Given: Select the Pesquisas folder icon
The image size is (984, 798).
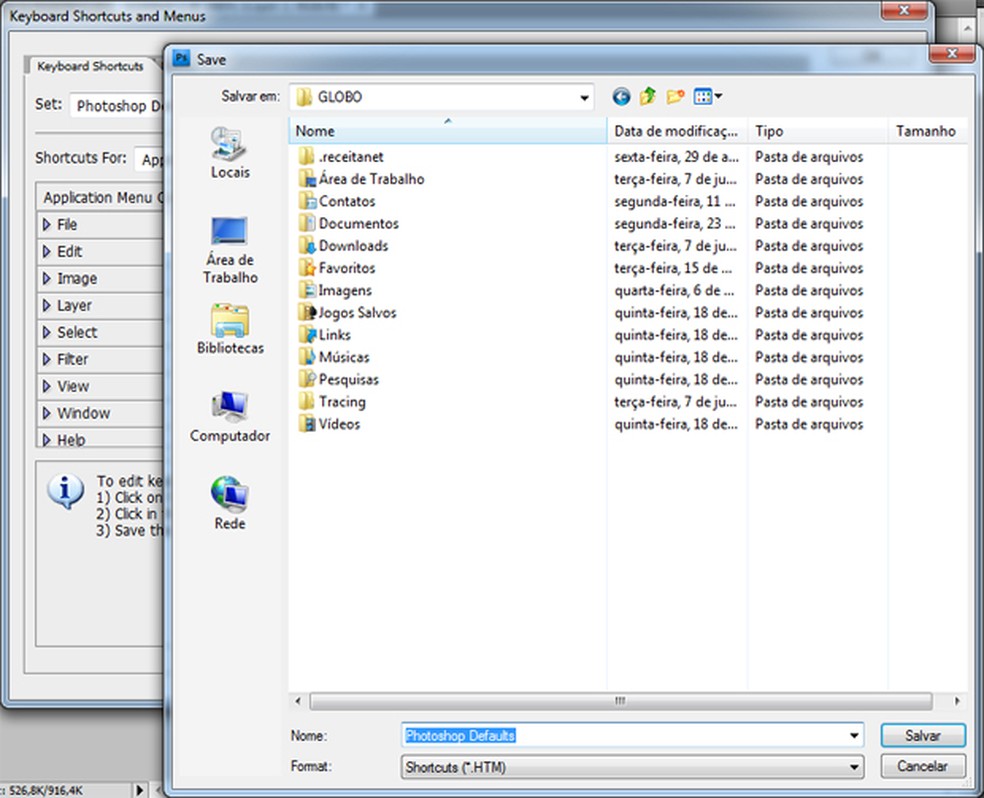Looking at the screenshot, I should [307, 379].
